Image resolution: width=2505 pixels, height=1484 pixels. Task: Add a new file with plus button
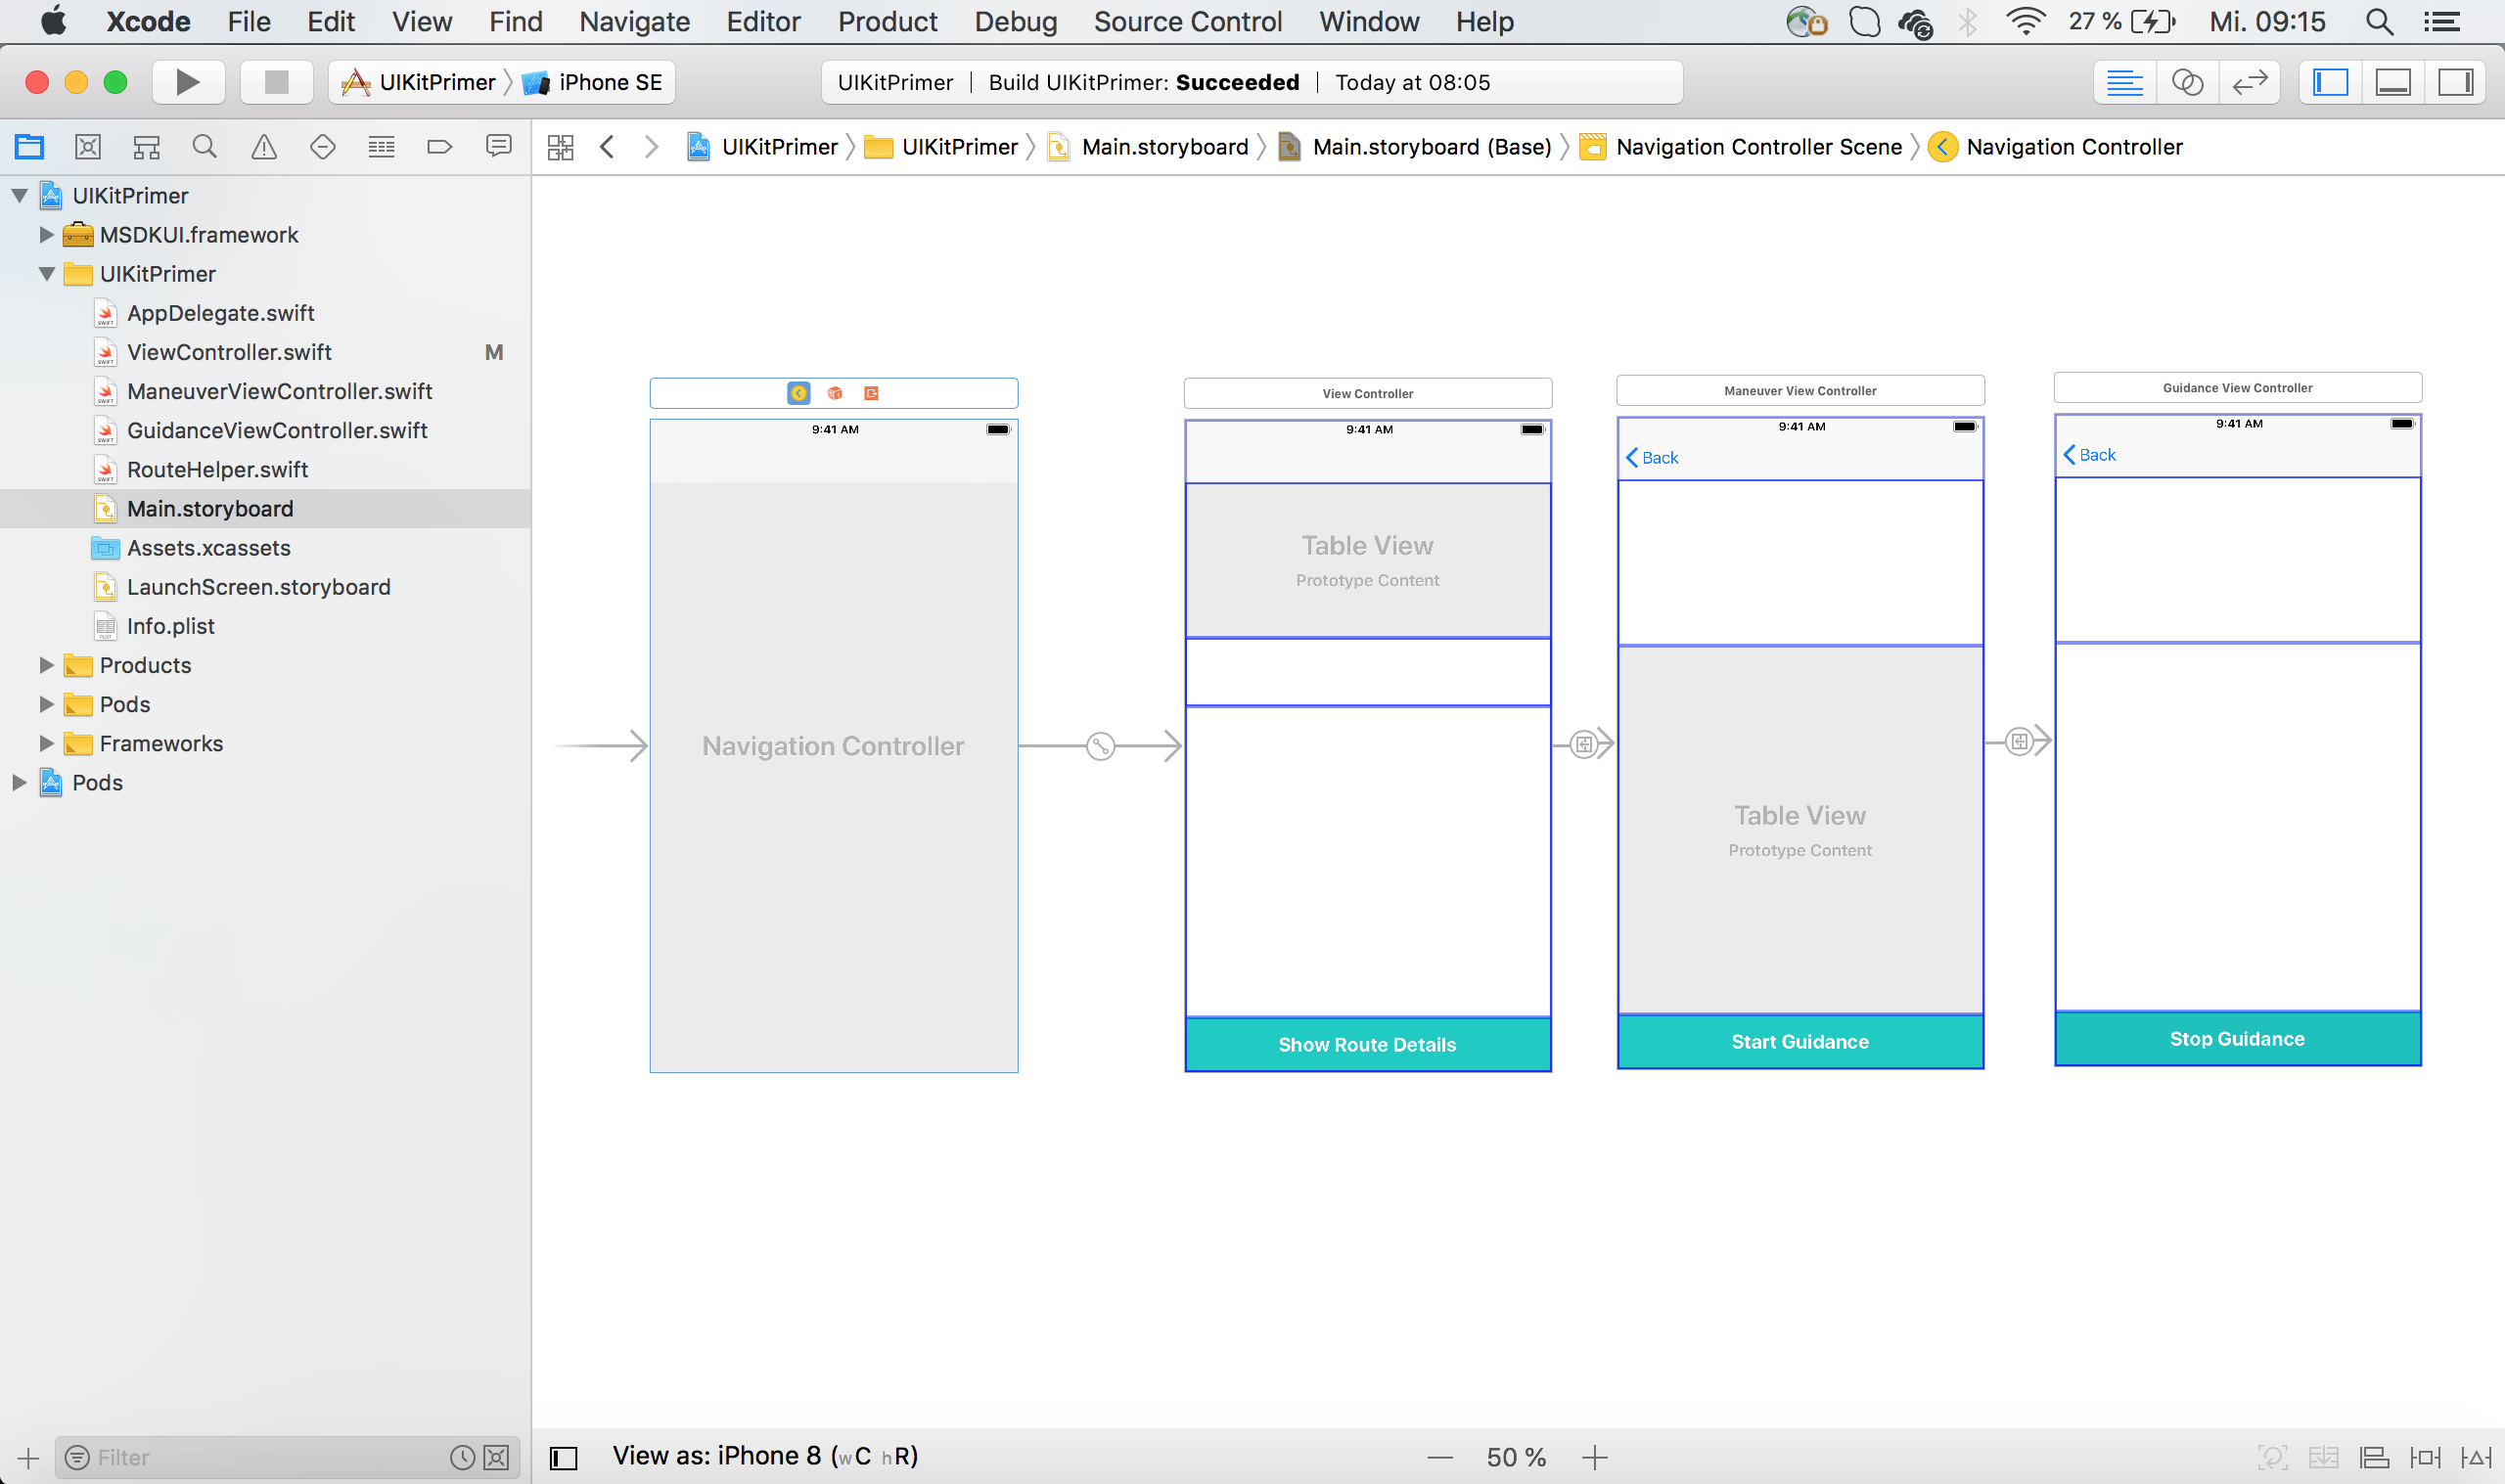[28, 1458]
